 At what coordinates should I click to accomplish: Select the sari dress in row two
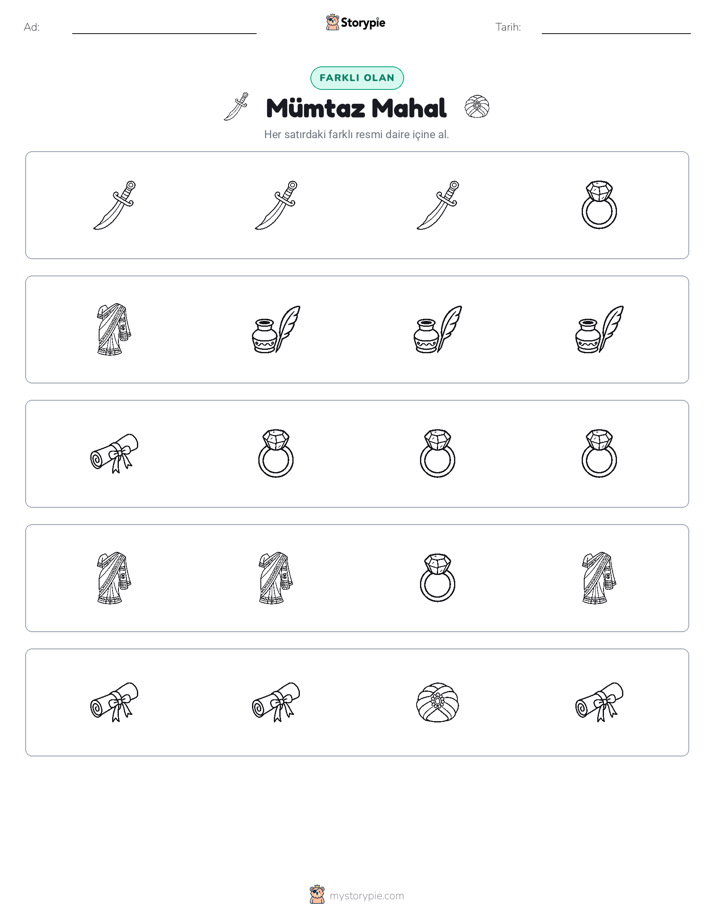(x=114, y=329)
